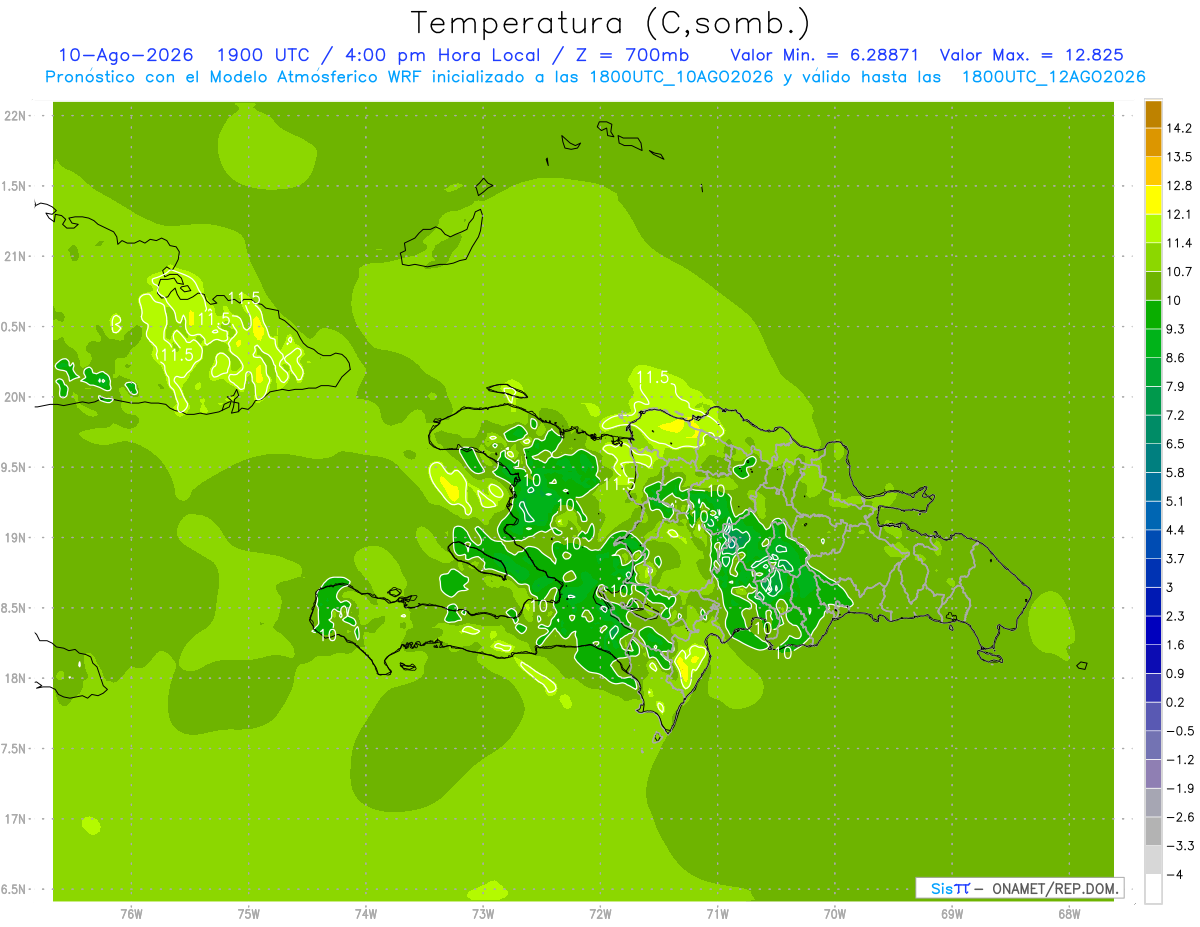Click the "11.4" colorbar label
The image size is (1200, 927).
click(1180, 243)
